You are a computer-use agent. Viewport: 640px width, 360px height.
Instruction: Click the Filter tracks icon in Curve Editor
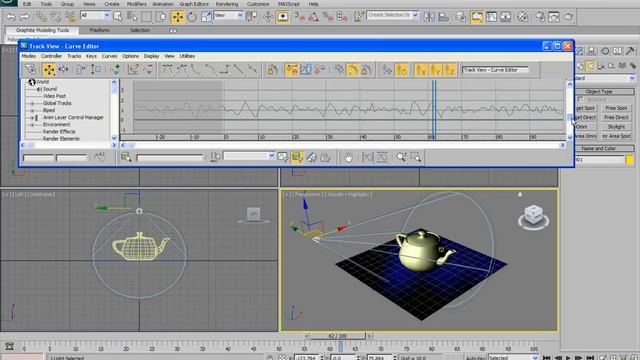30,70
